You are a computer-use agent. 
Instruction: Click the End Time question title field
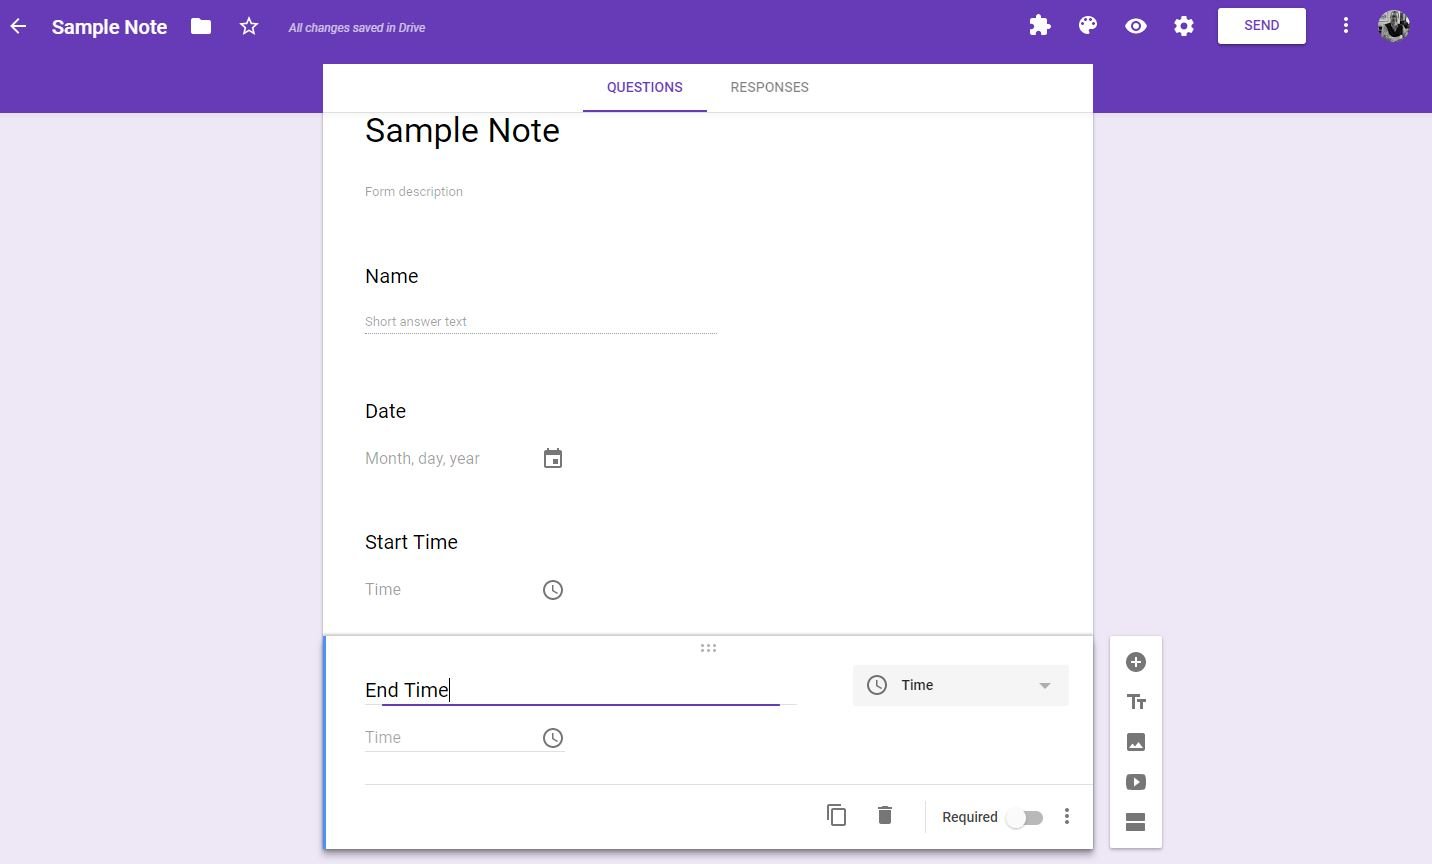point(580,690)
